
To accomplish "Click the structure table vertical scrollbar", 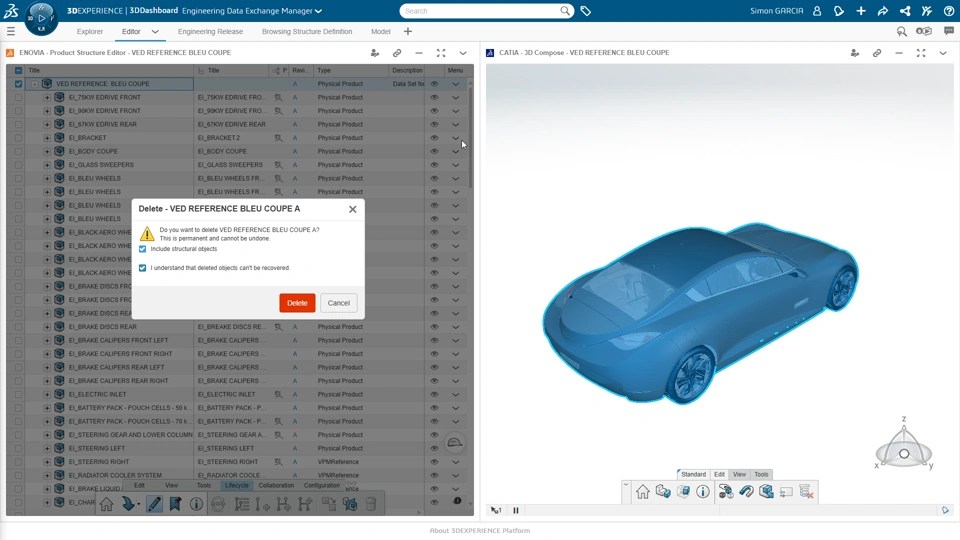I will pyautogui.click(x=470, y=138).
